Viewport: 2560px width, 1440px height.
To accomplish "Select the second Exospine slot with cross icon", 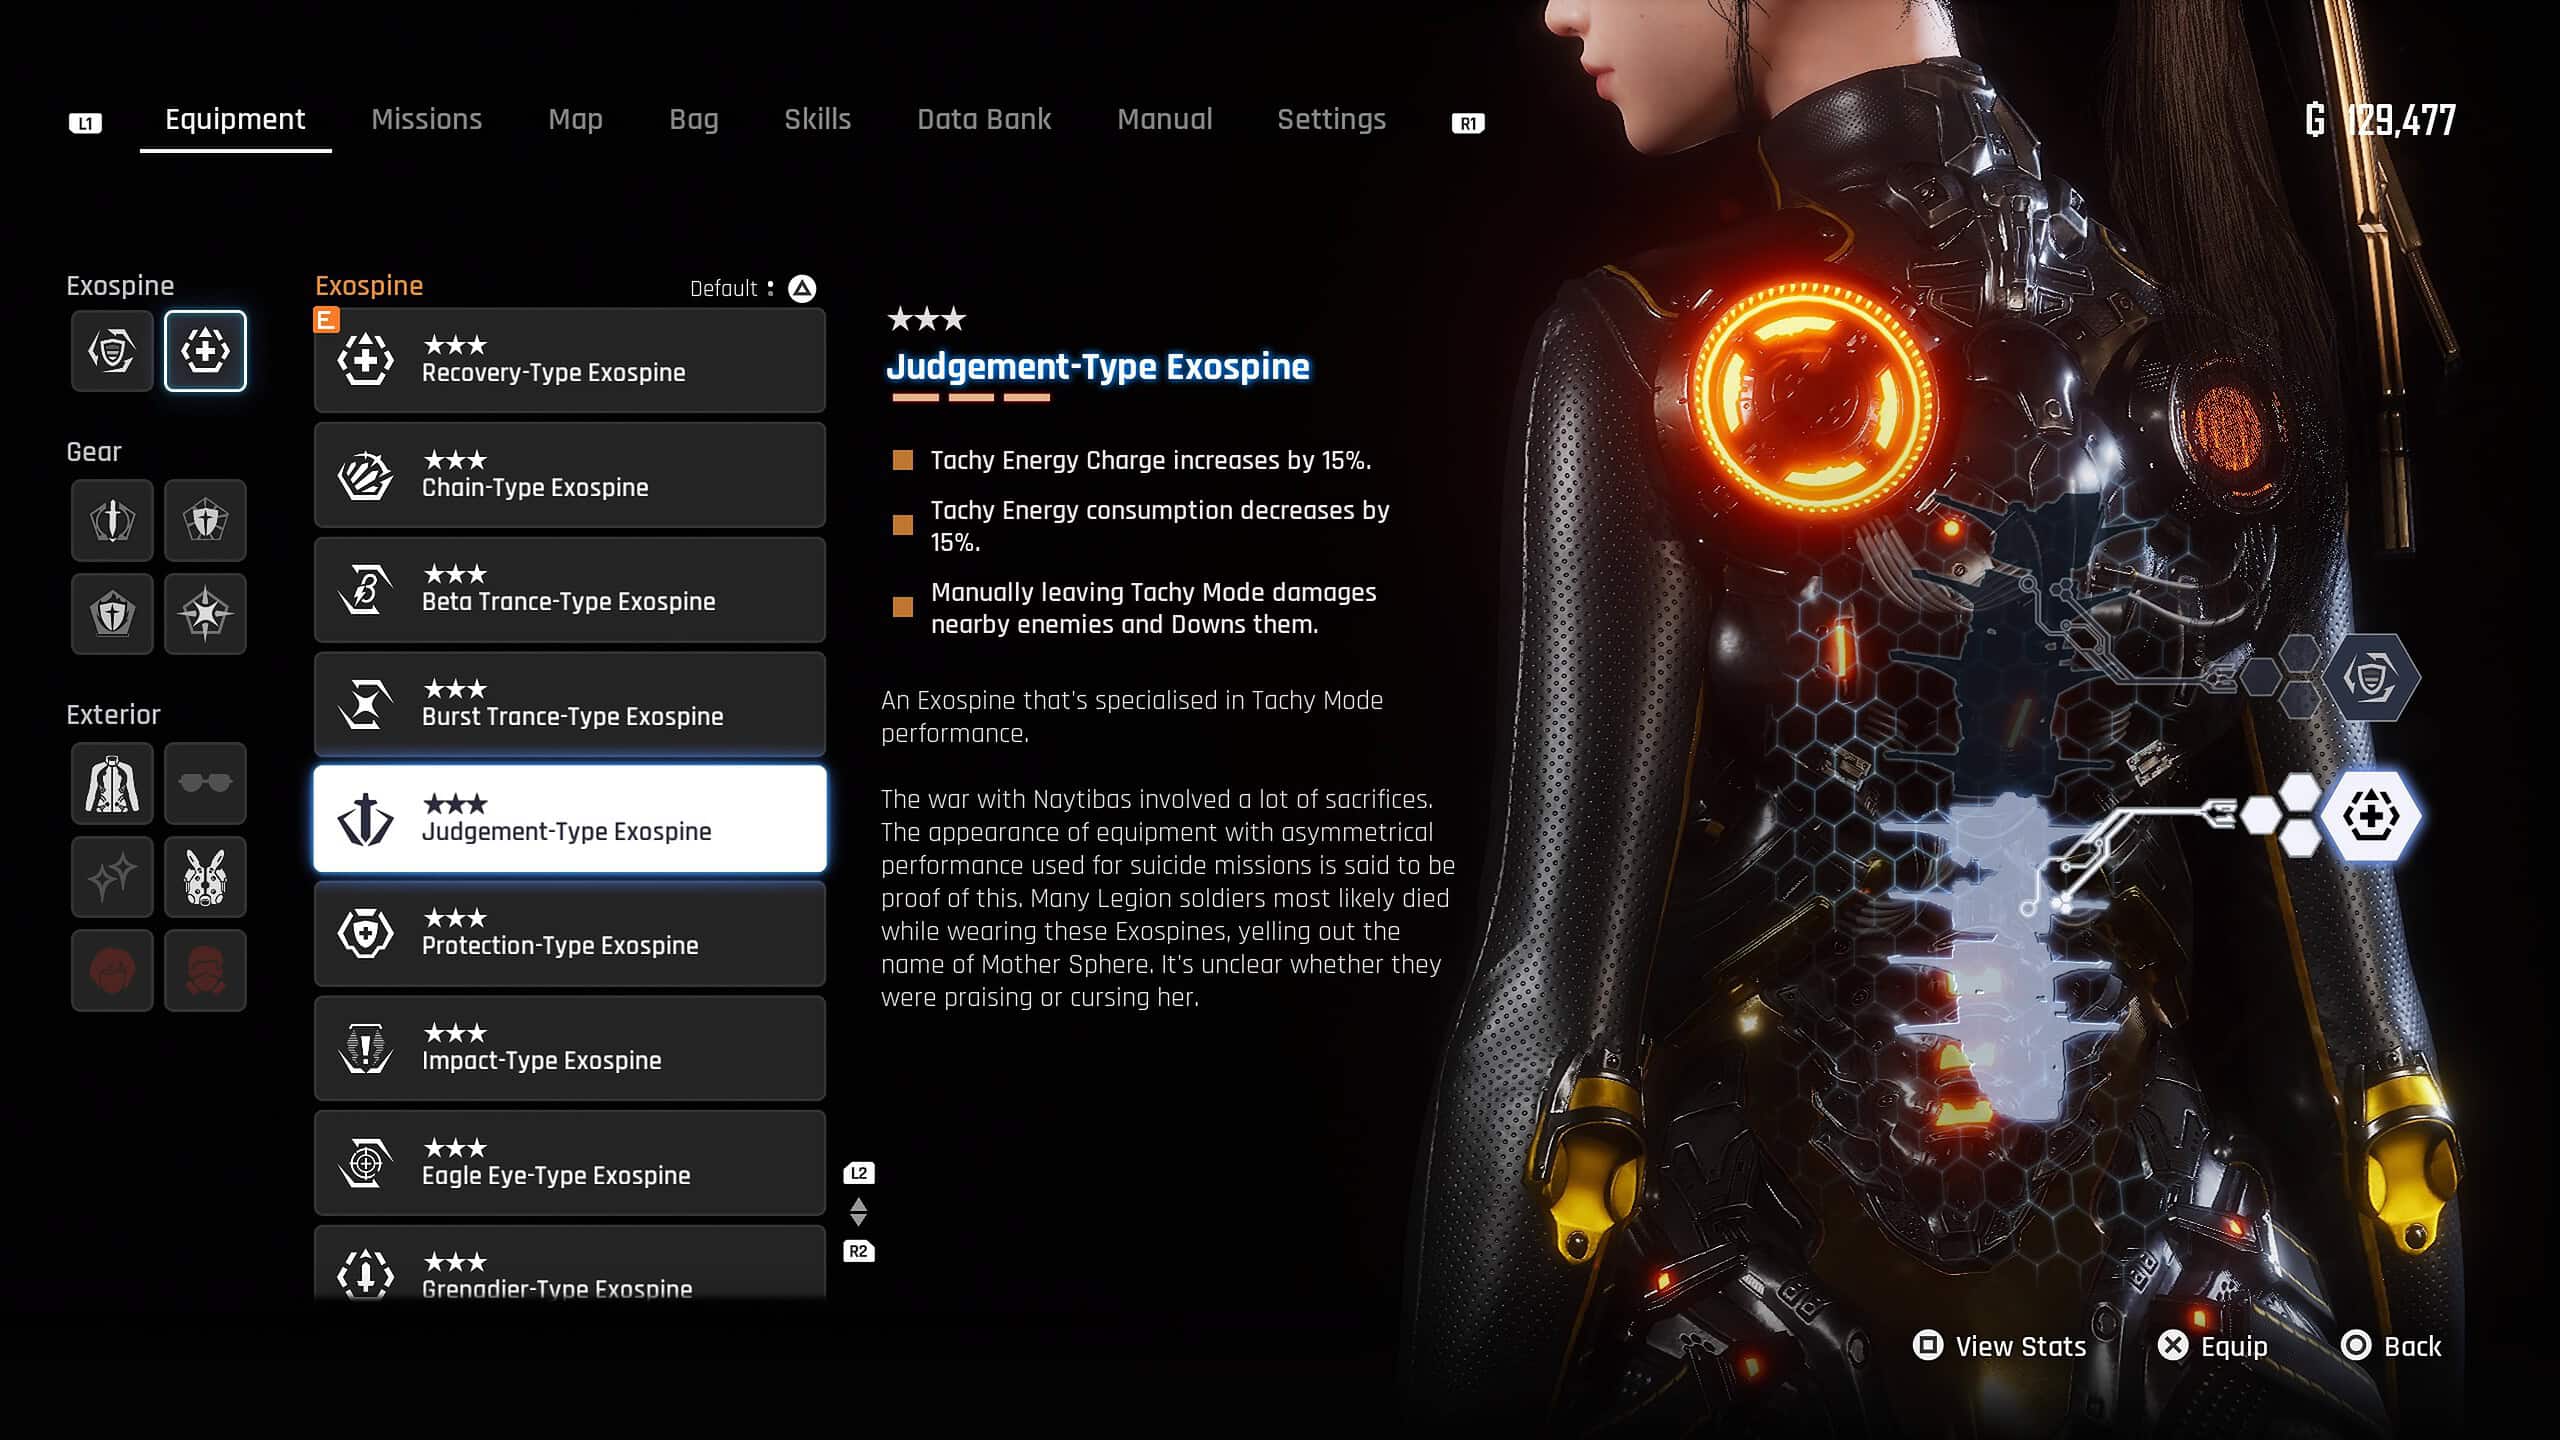I will point(205,350).
